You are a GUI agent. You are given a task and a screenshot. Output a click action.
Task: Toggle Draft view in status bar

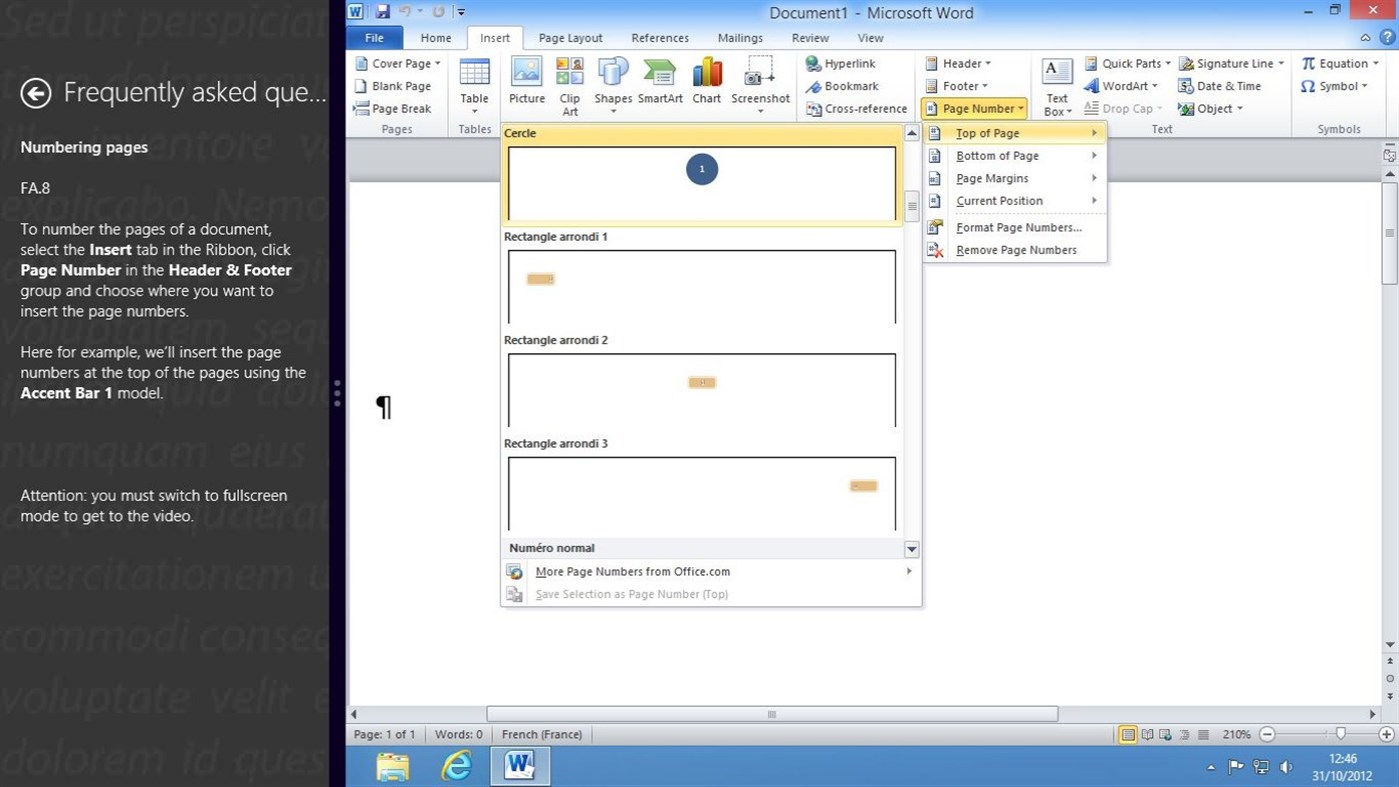(1203, 734)
